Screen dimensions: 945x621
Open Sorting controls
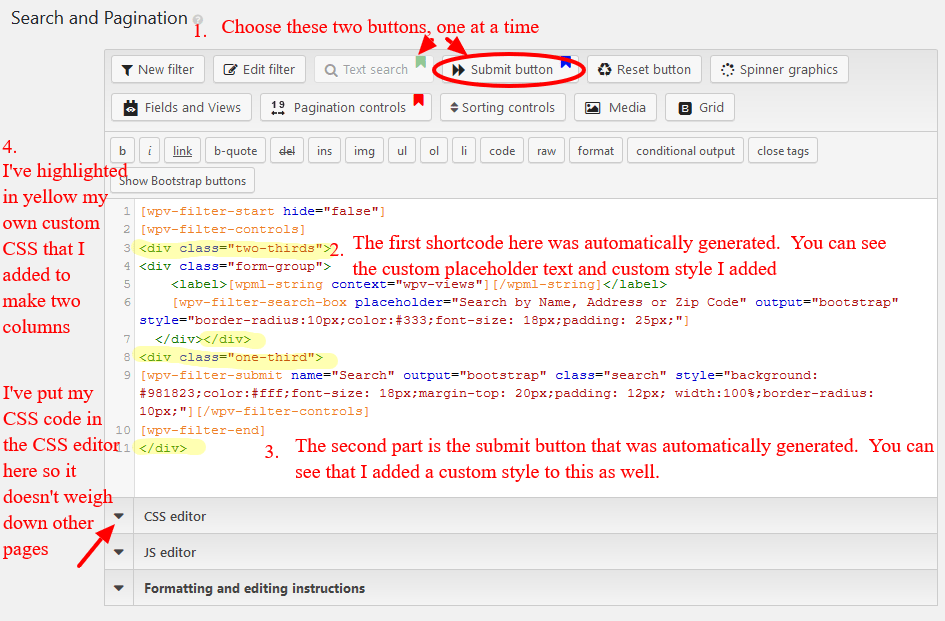(x=502, y=107)
